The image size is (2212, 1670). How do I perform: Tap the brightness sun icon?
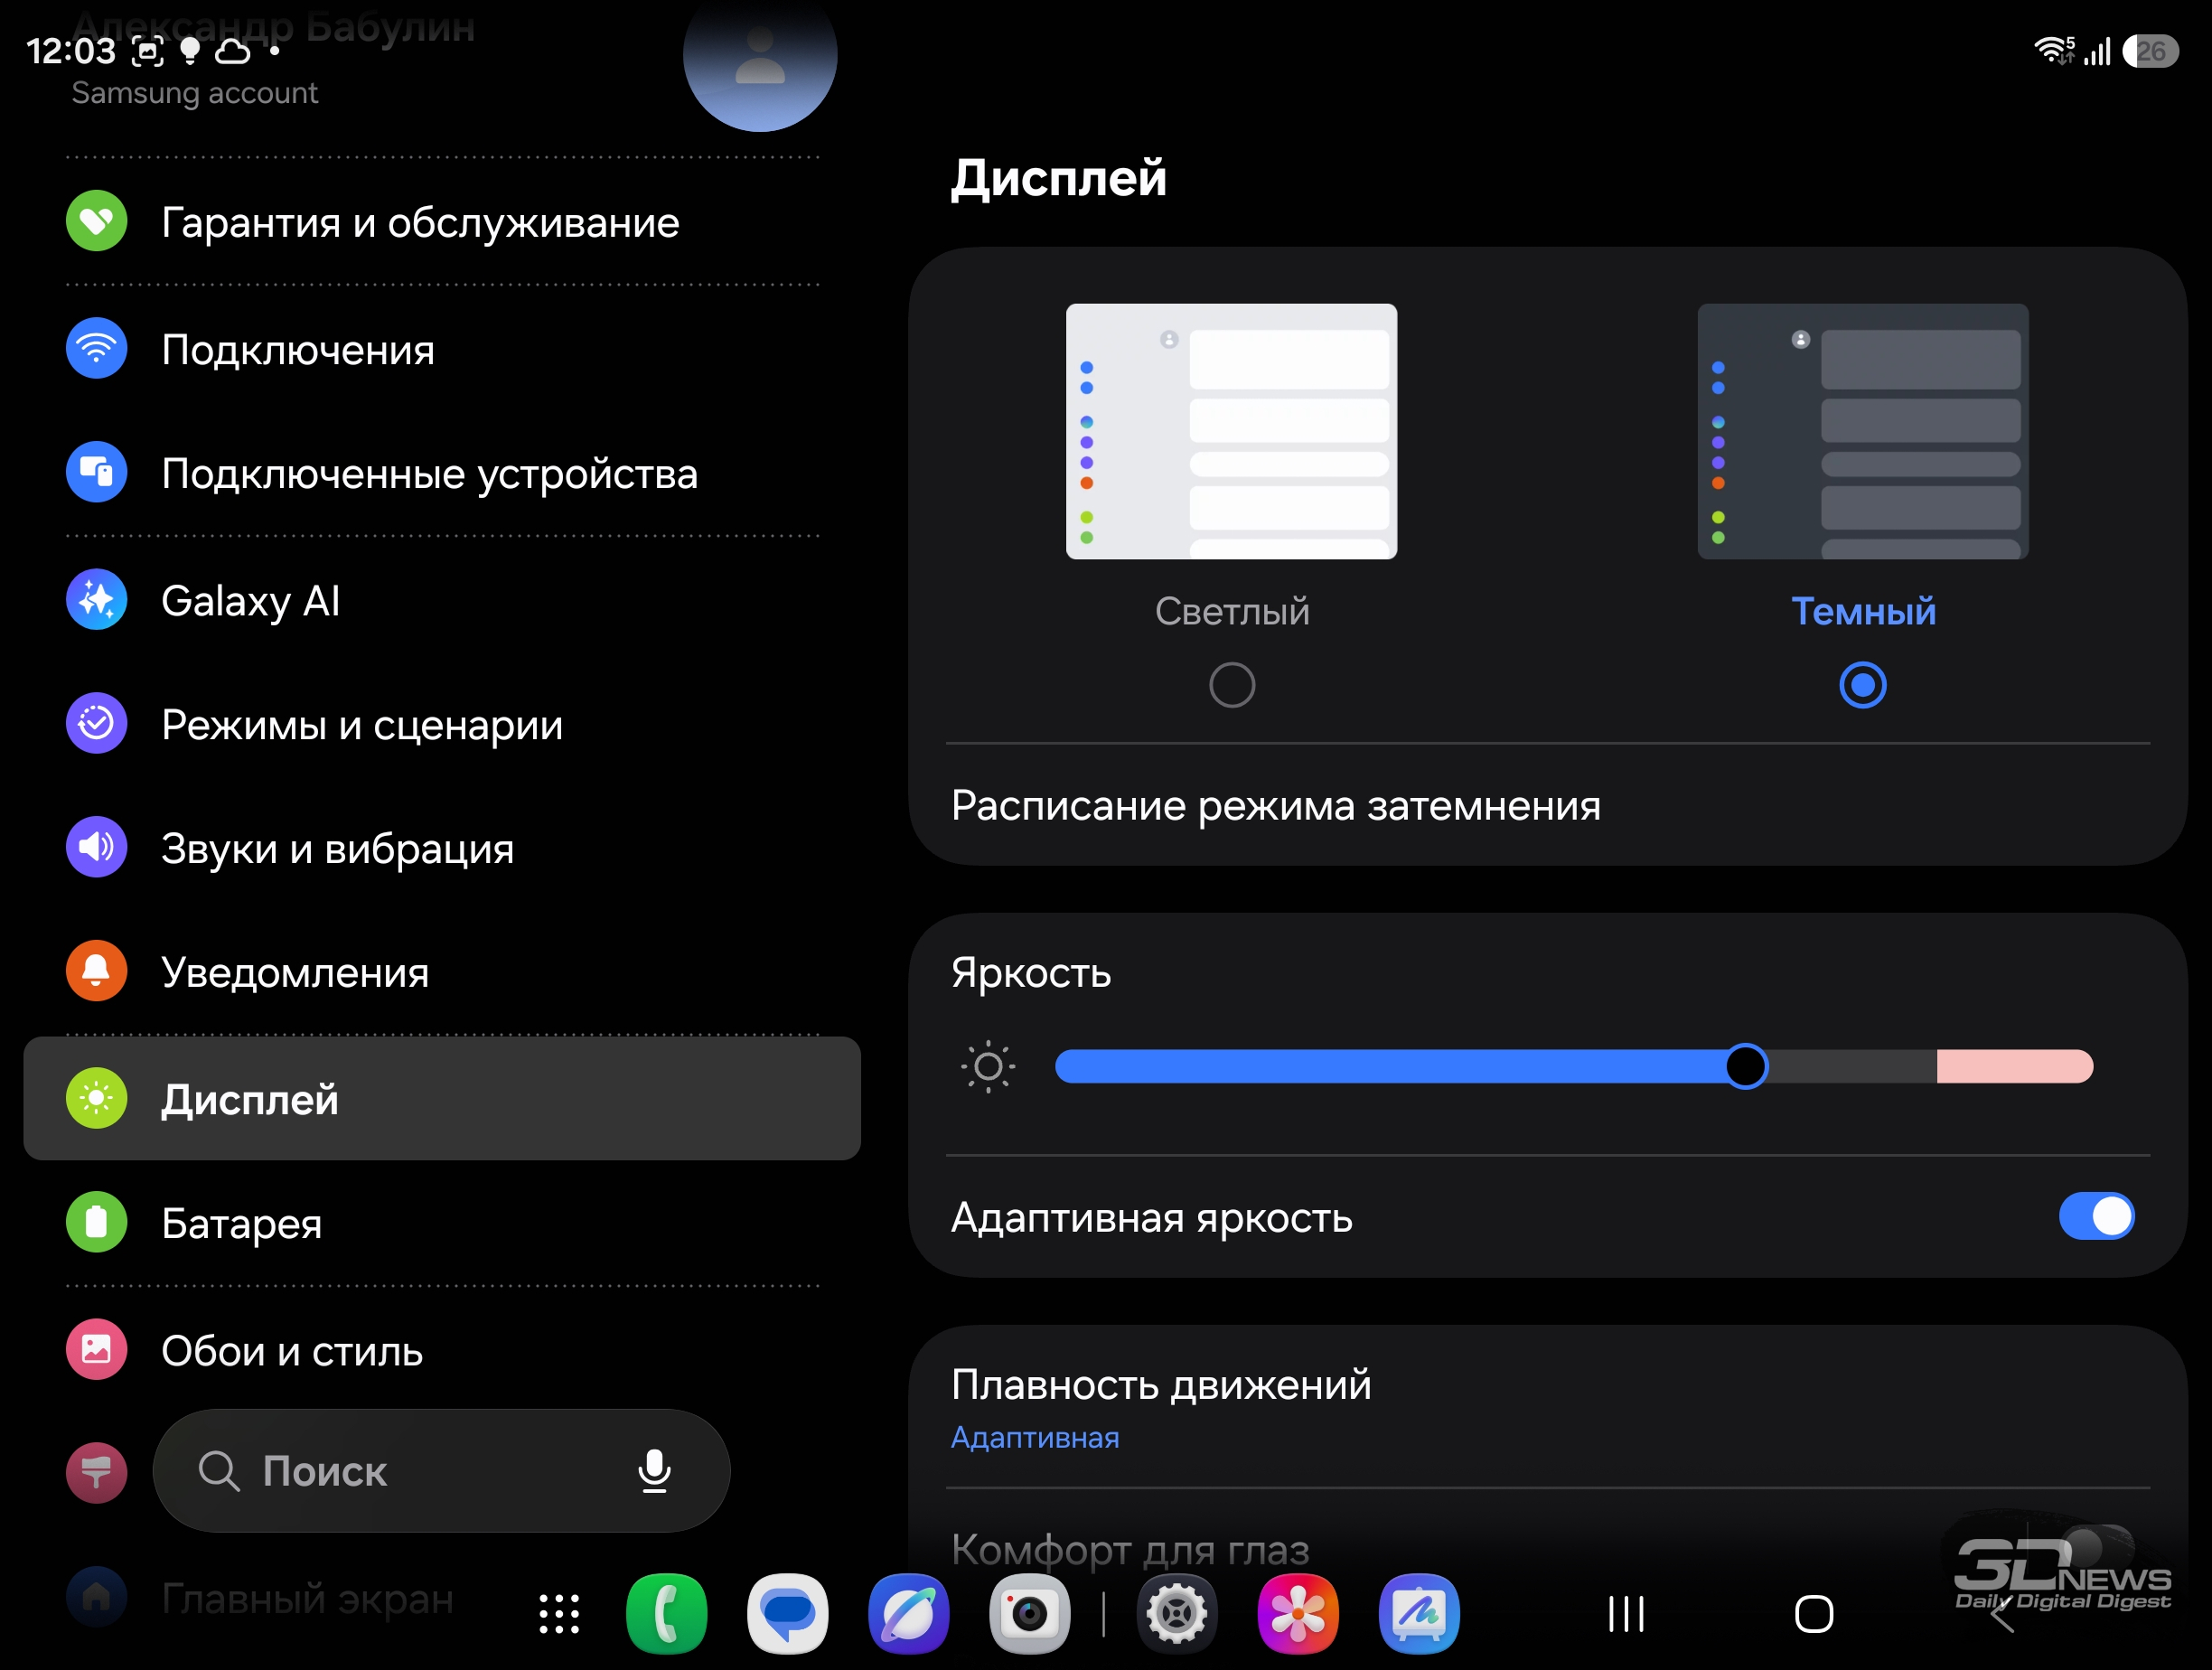click(x=988, y=1067)
